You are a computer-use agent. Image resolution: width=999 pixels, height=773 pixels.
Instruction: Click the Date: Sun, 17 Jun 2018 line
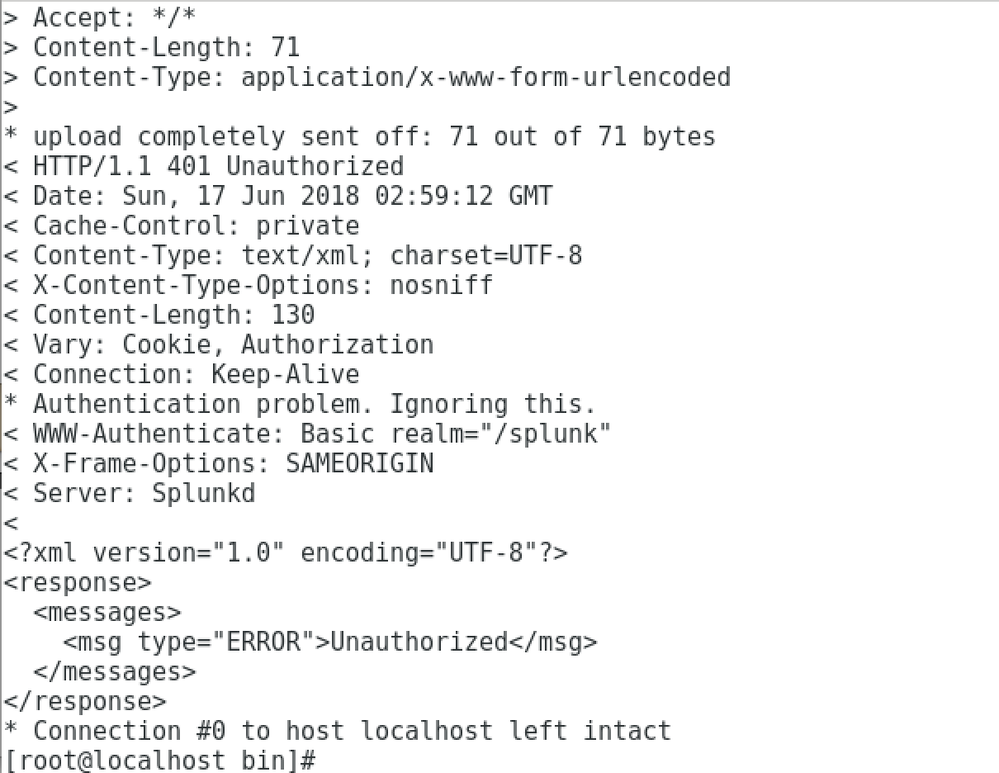point(278,196)
